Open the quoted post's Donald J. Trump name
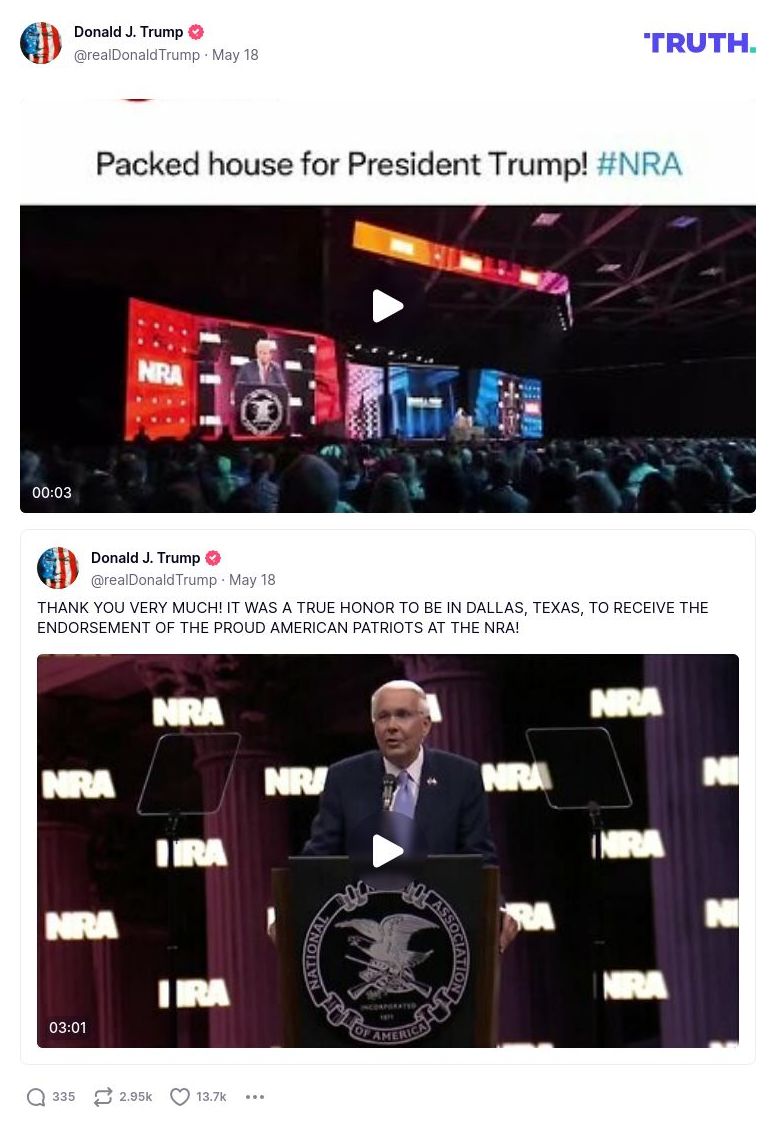The image size is (777, 1127). click(x=145, y=558)
